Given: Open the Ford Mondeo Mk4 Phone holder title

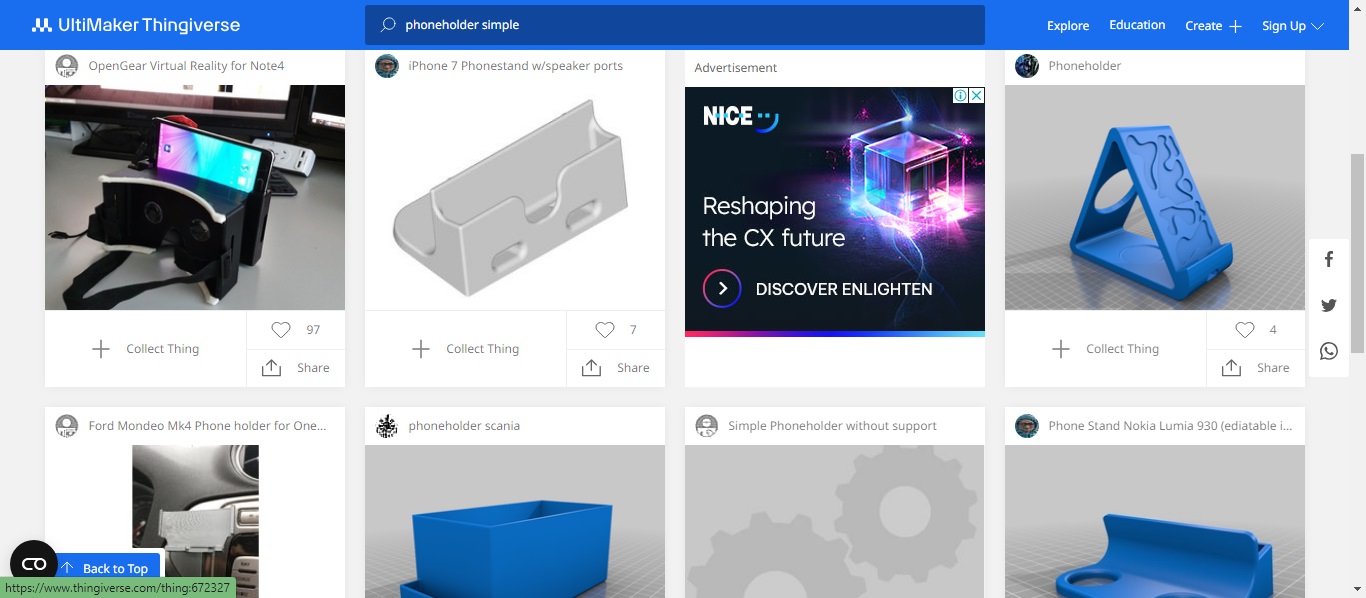Looking at the screenshot, I should [207, 426].
